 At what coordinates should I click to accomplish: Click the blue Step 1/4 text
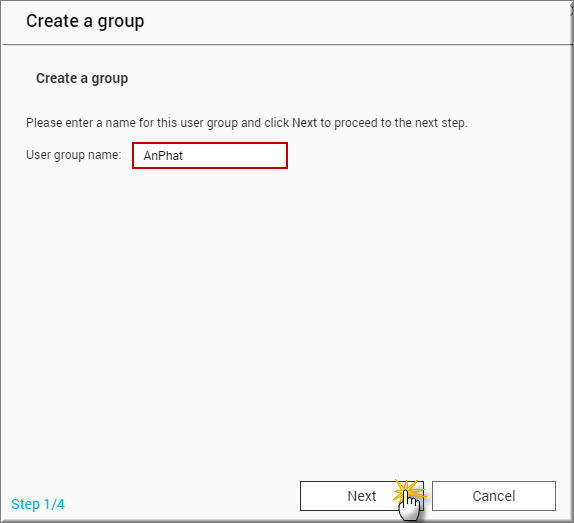[38, 504]
